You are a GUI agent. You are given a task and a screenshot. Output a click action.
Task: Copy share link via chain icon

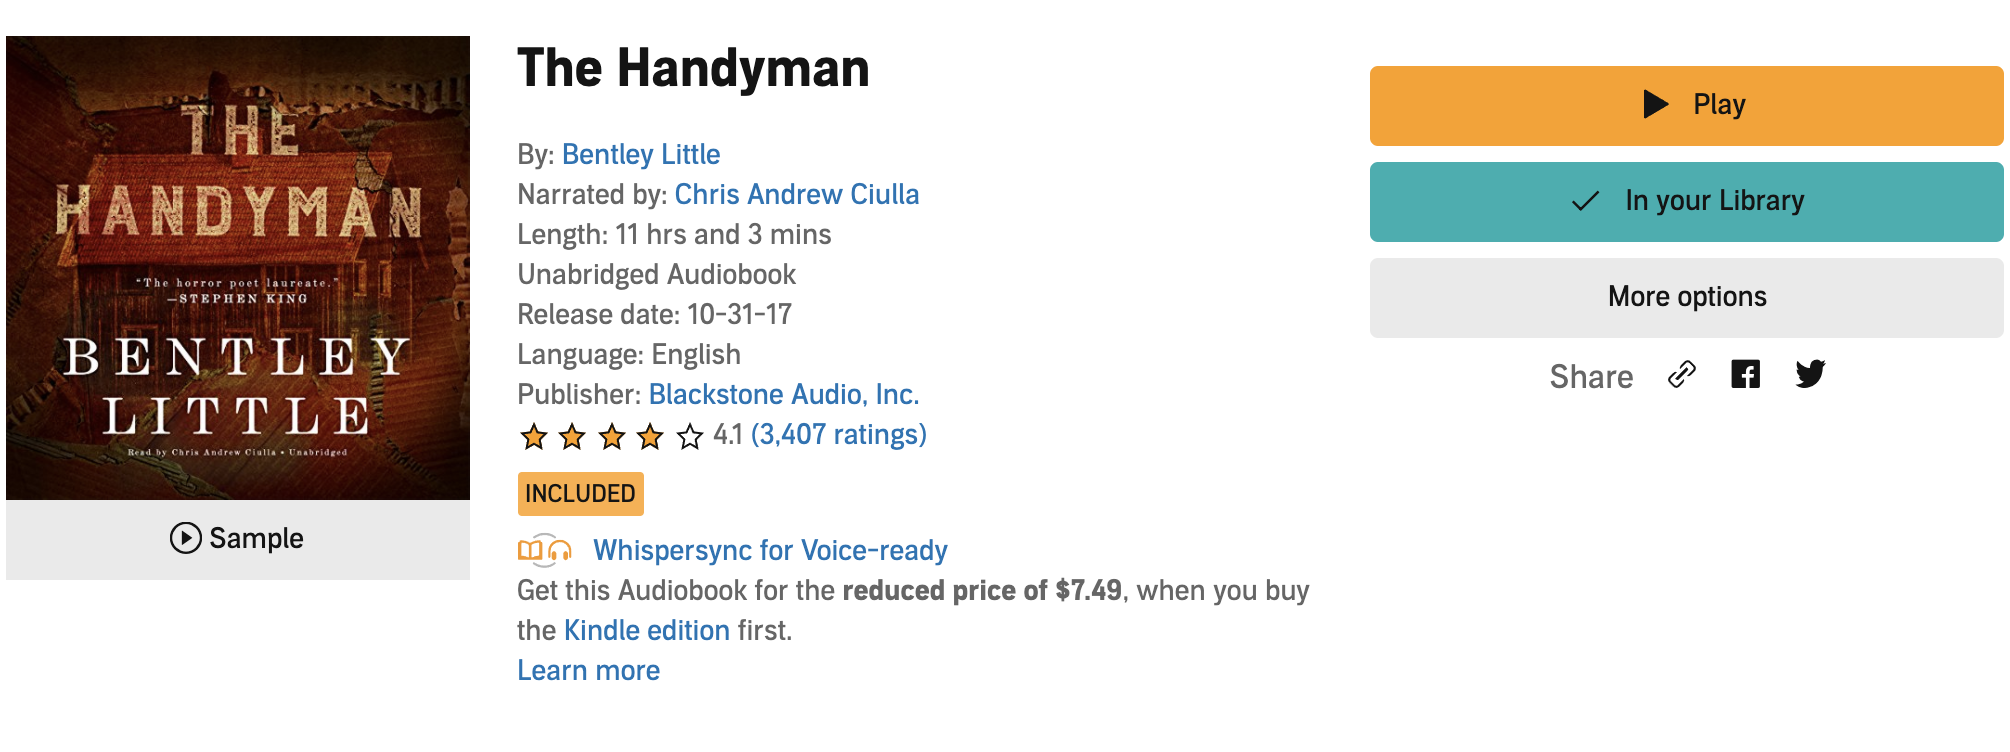[x=1682, y=375]
